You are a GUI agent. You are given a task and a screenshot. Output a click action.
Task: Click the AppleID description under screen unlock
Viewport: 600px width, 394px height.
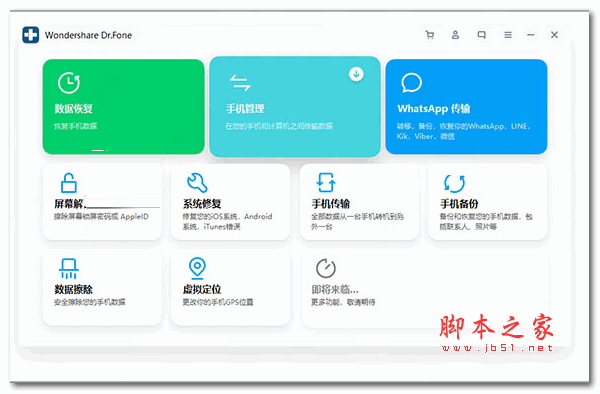click(x=101, y=217)
